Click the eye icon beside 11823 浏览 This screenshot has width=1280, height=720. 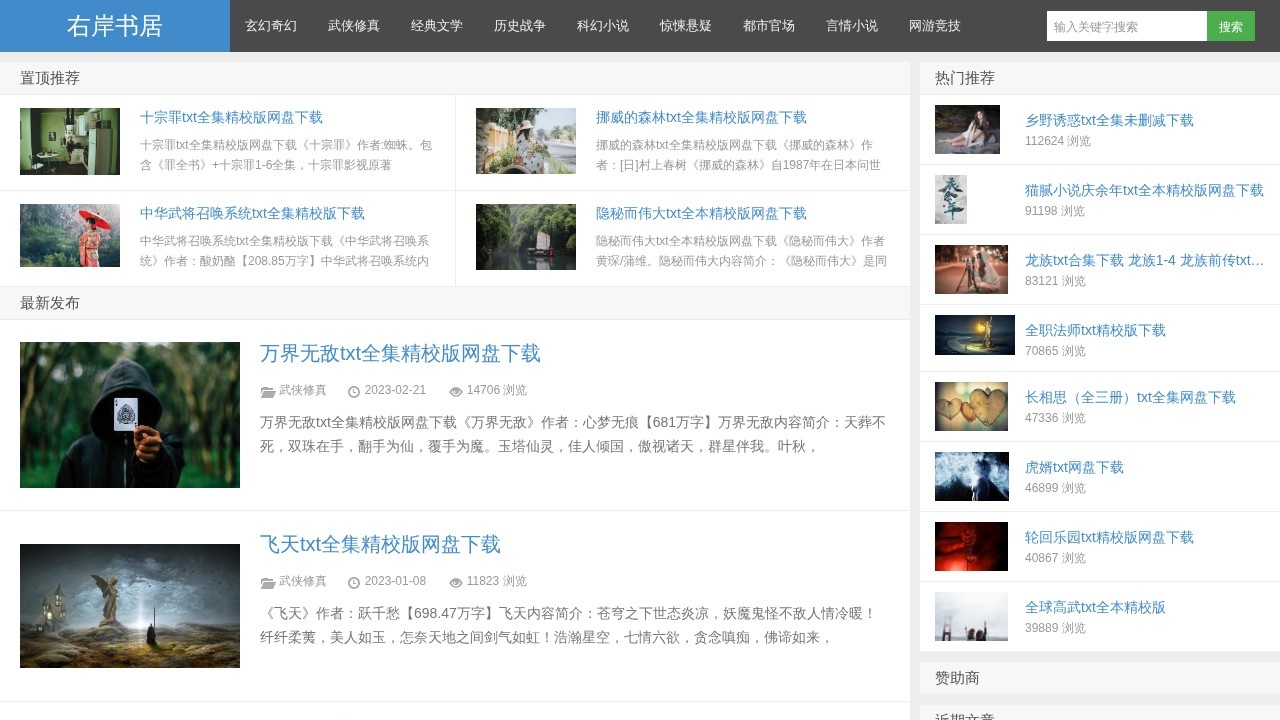click(x=456, y=582)
